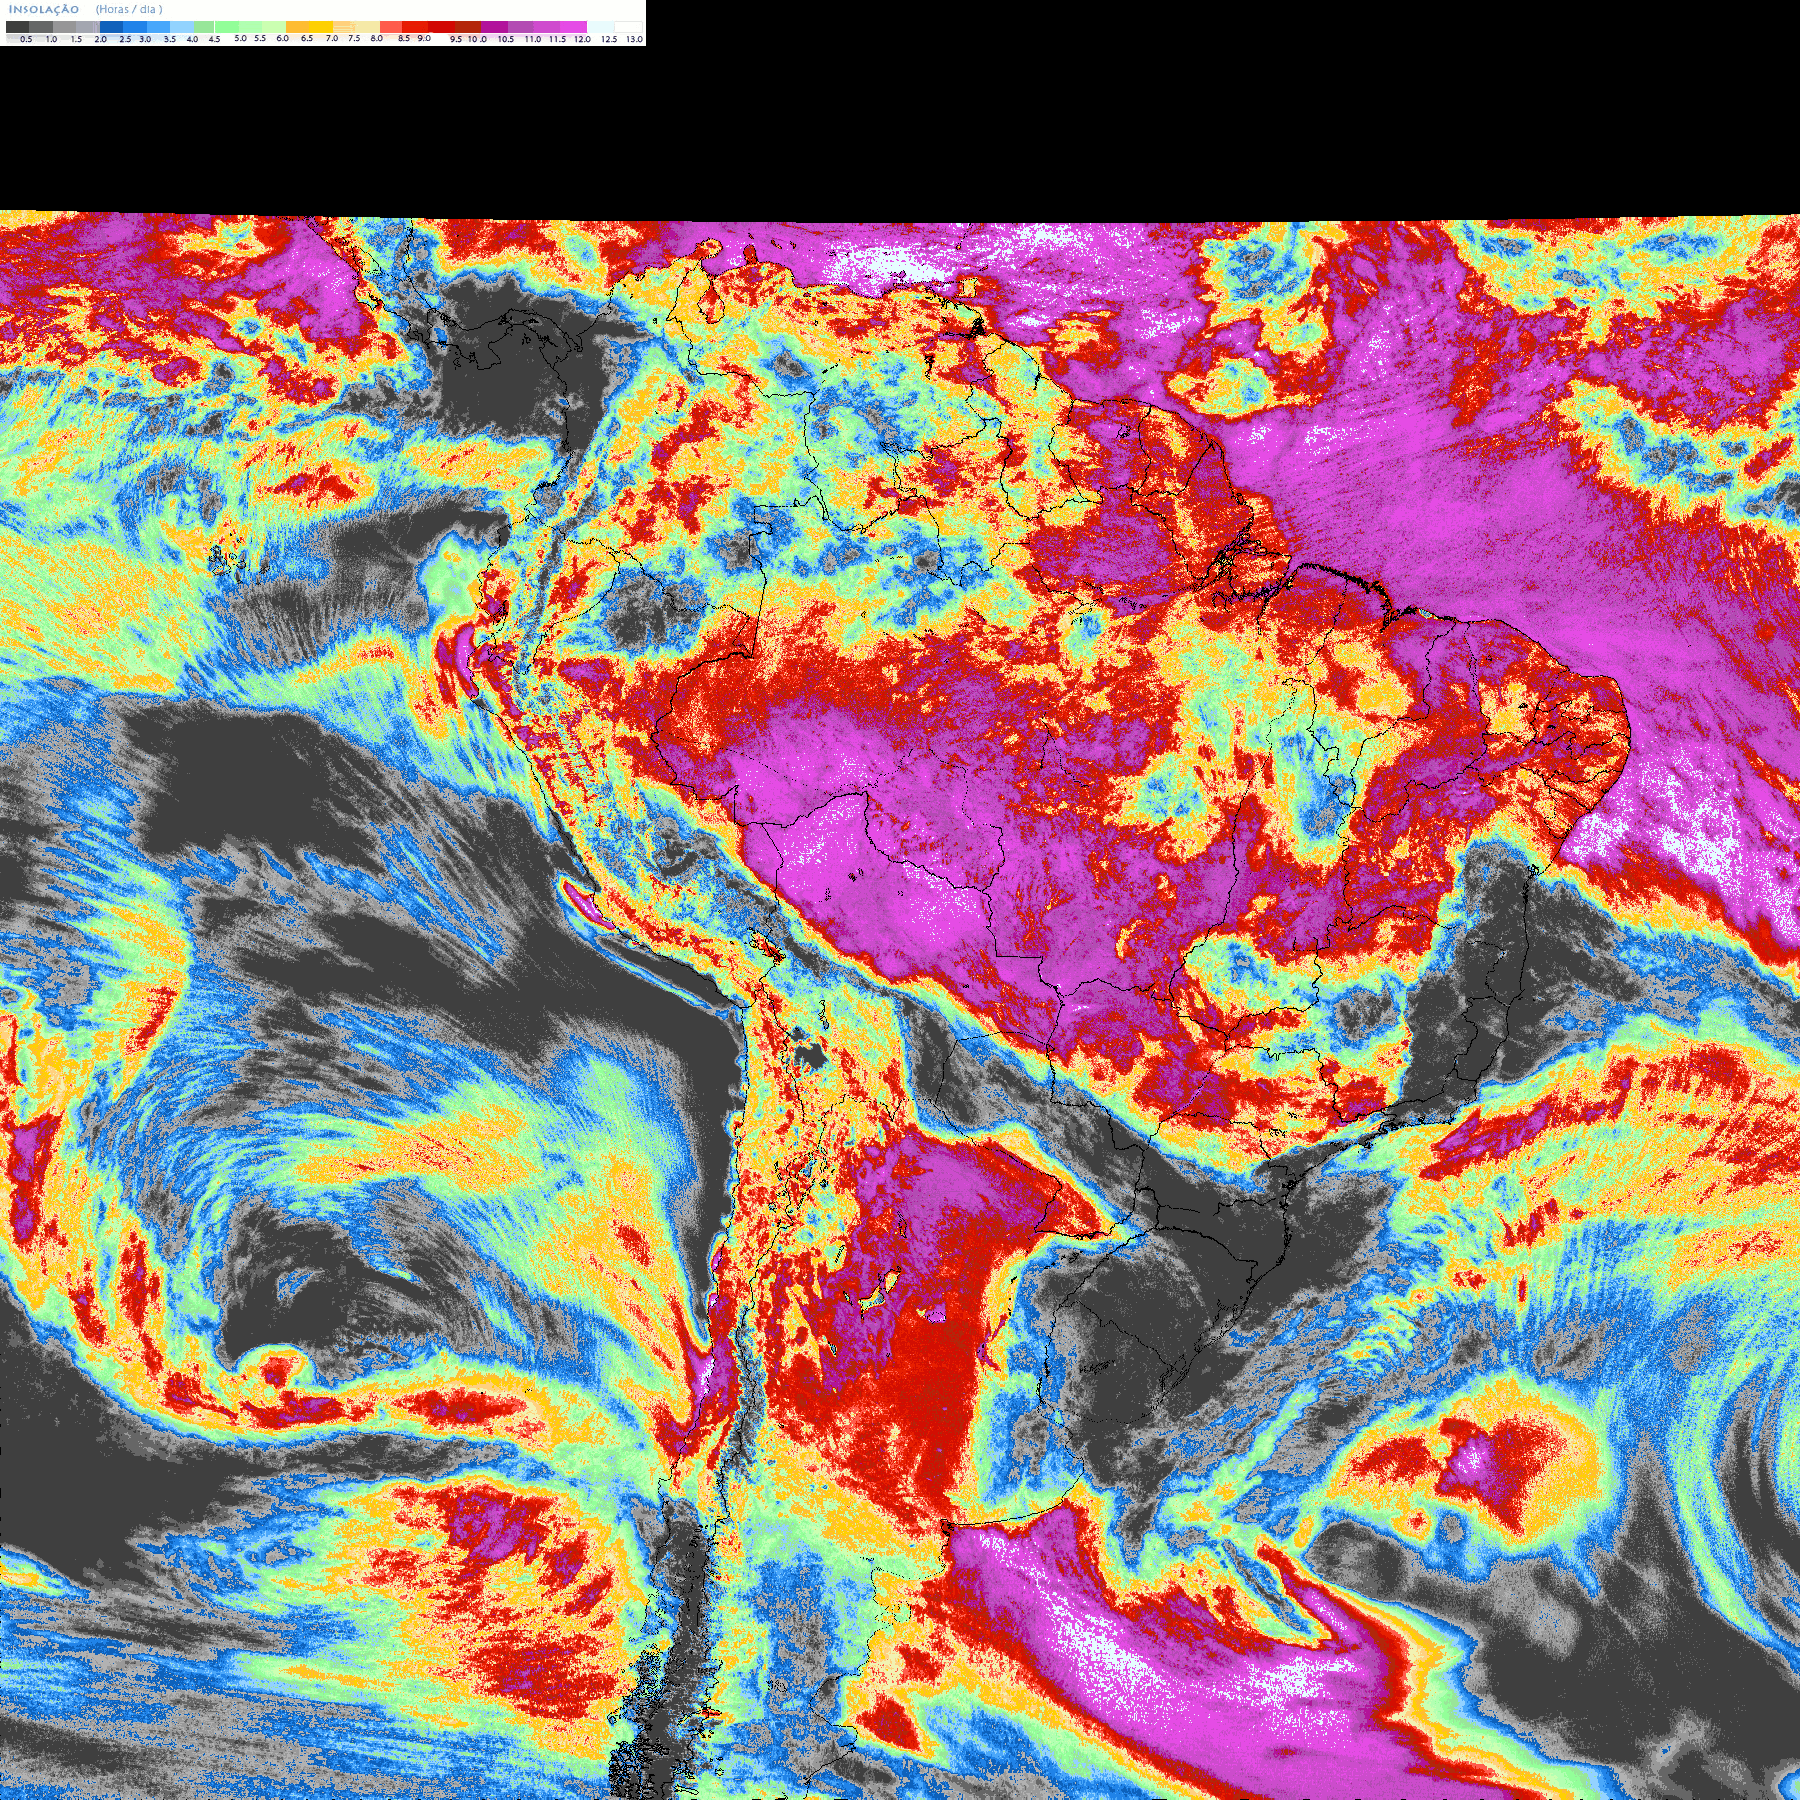
Task: Click the '9.5' legend value
Action: tap(456, 39)
